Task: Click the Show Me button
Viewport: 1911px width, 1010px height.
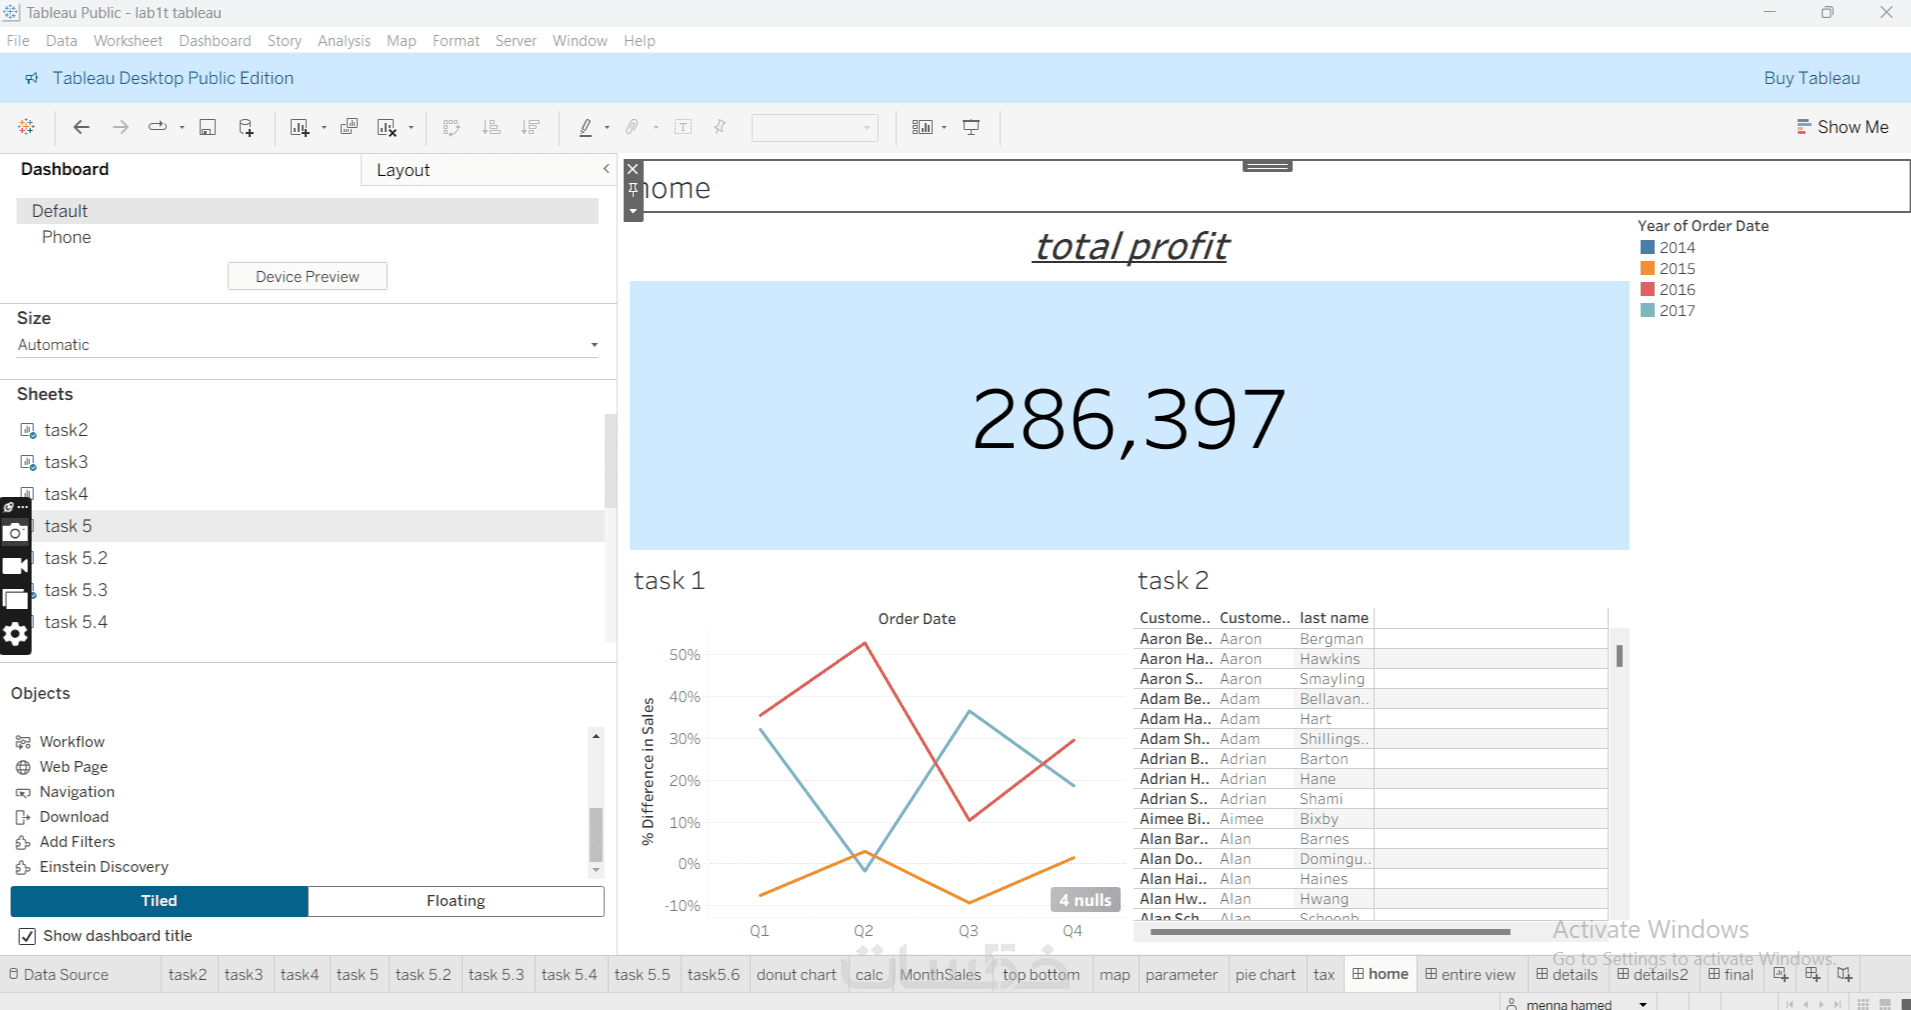Action: (x=1842, y=127)
